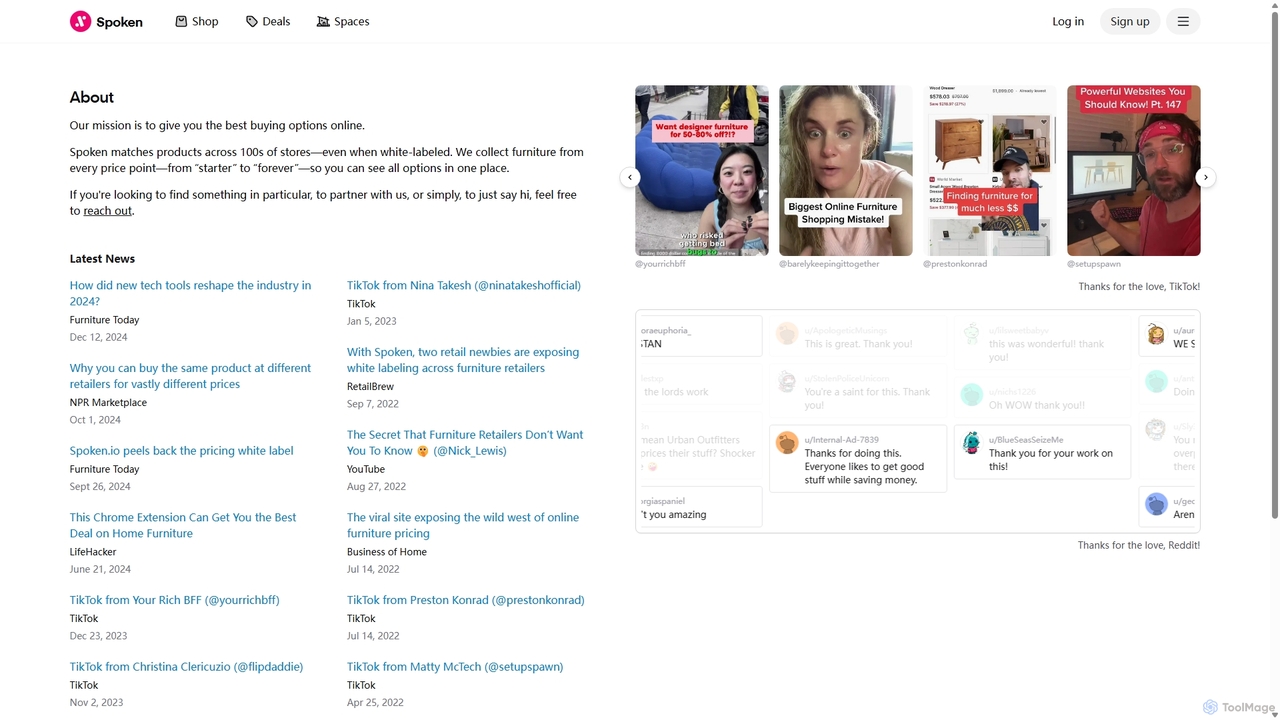Open TikTok from Nina Takesh link

pyautogui.click(x=464, y=285)
